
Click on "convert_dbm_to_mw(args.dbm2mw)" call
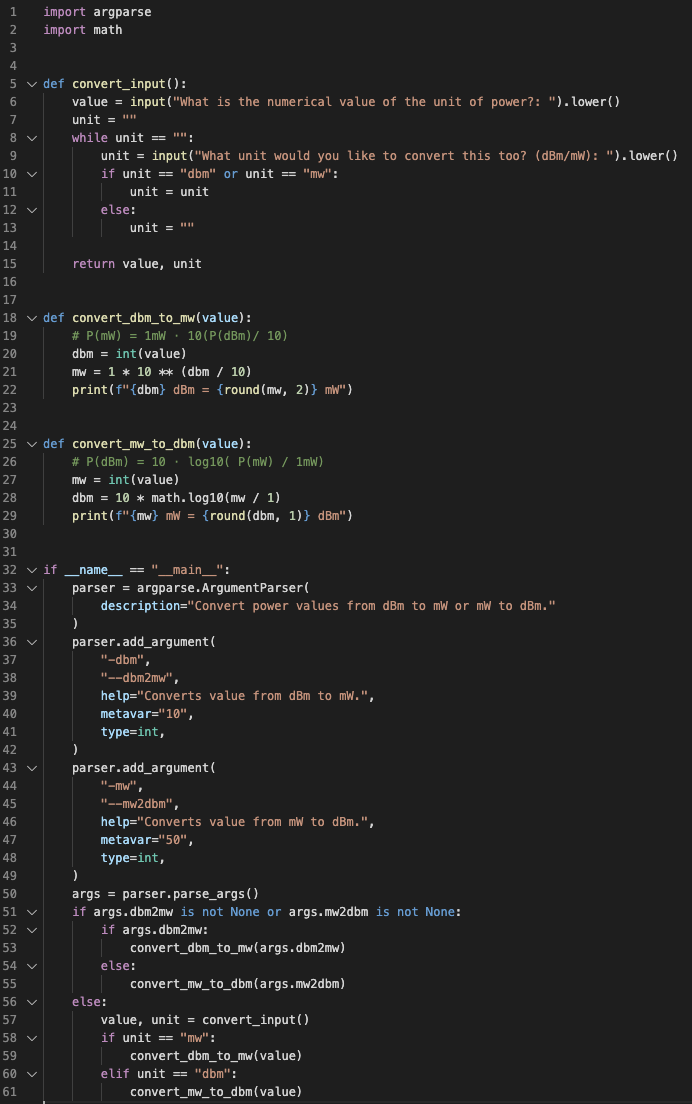pos(238,948)
